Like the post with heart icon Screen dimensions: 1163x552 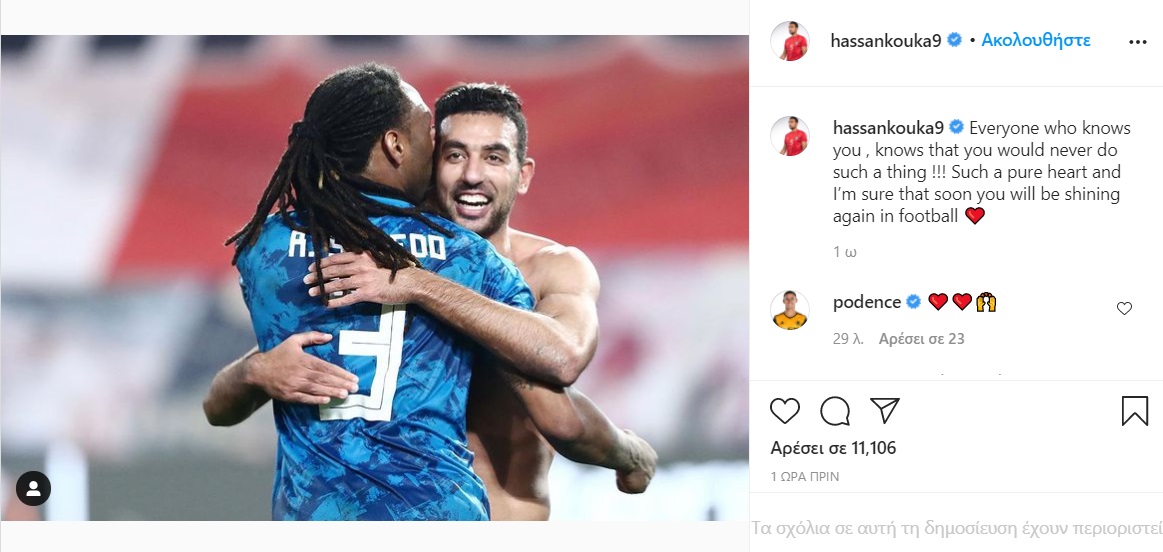click(785, 410)
